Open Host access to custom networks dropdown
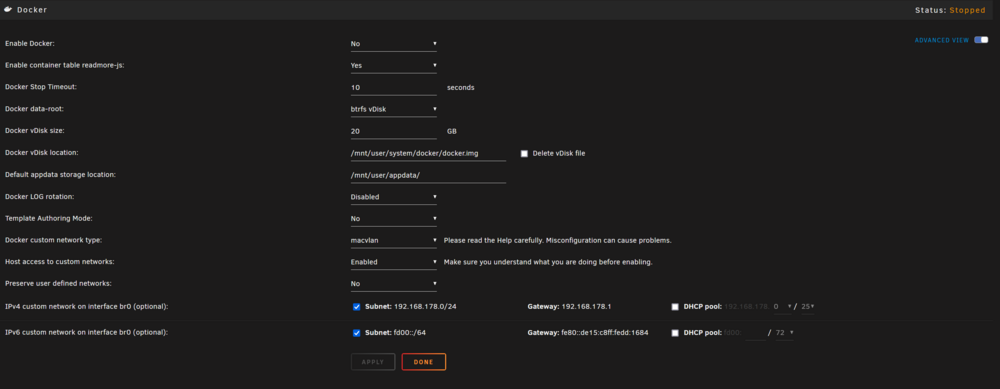The width and height of the screenshot is (1000, 389). (393, 262)
